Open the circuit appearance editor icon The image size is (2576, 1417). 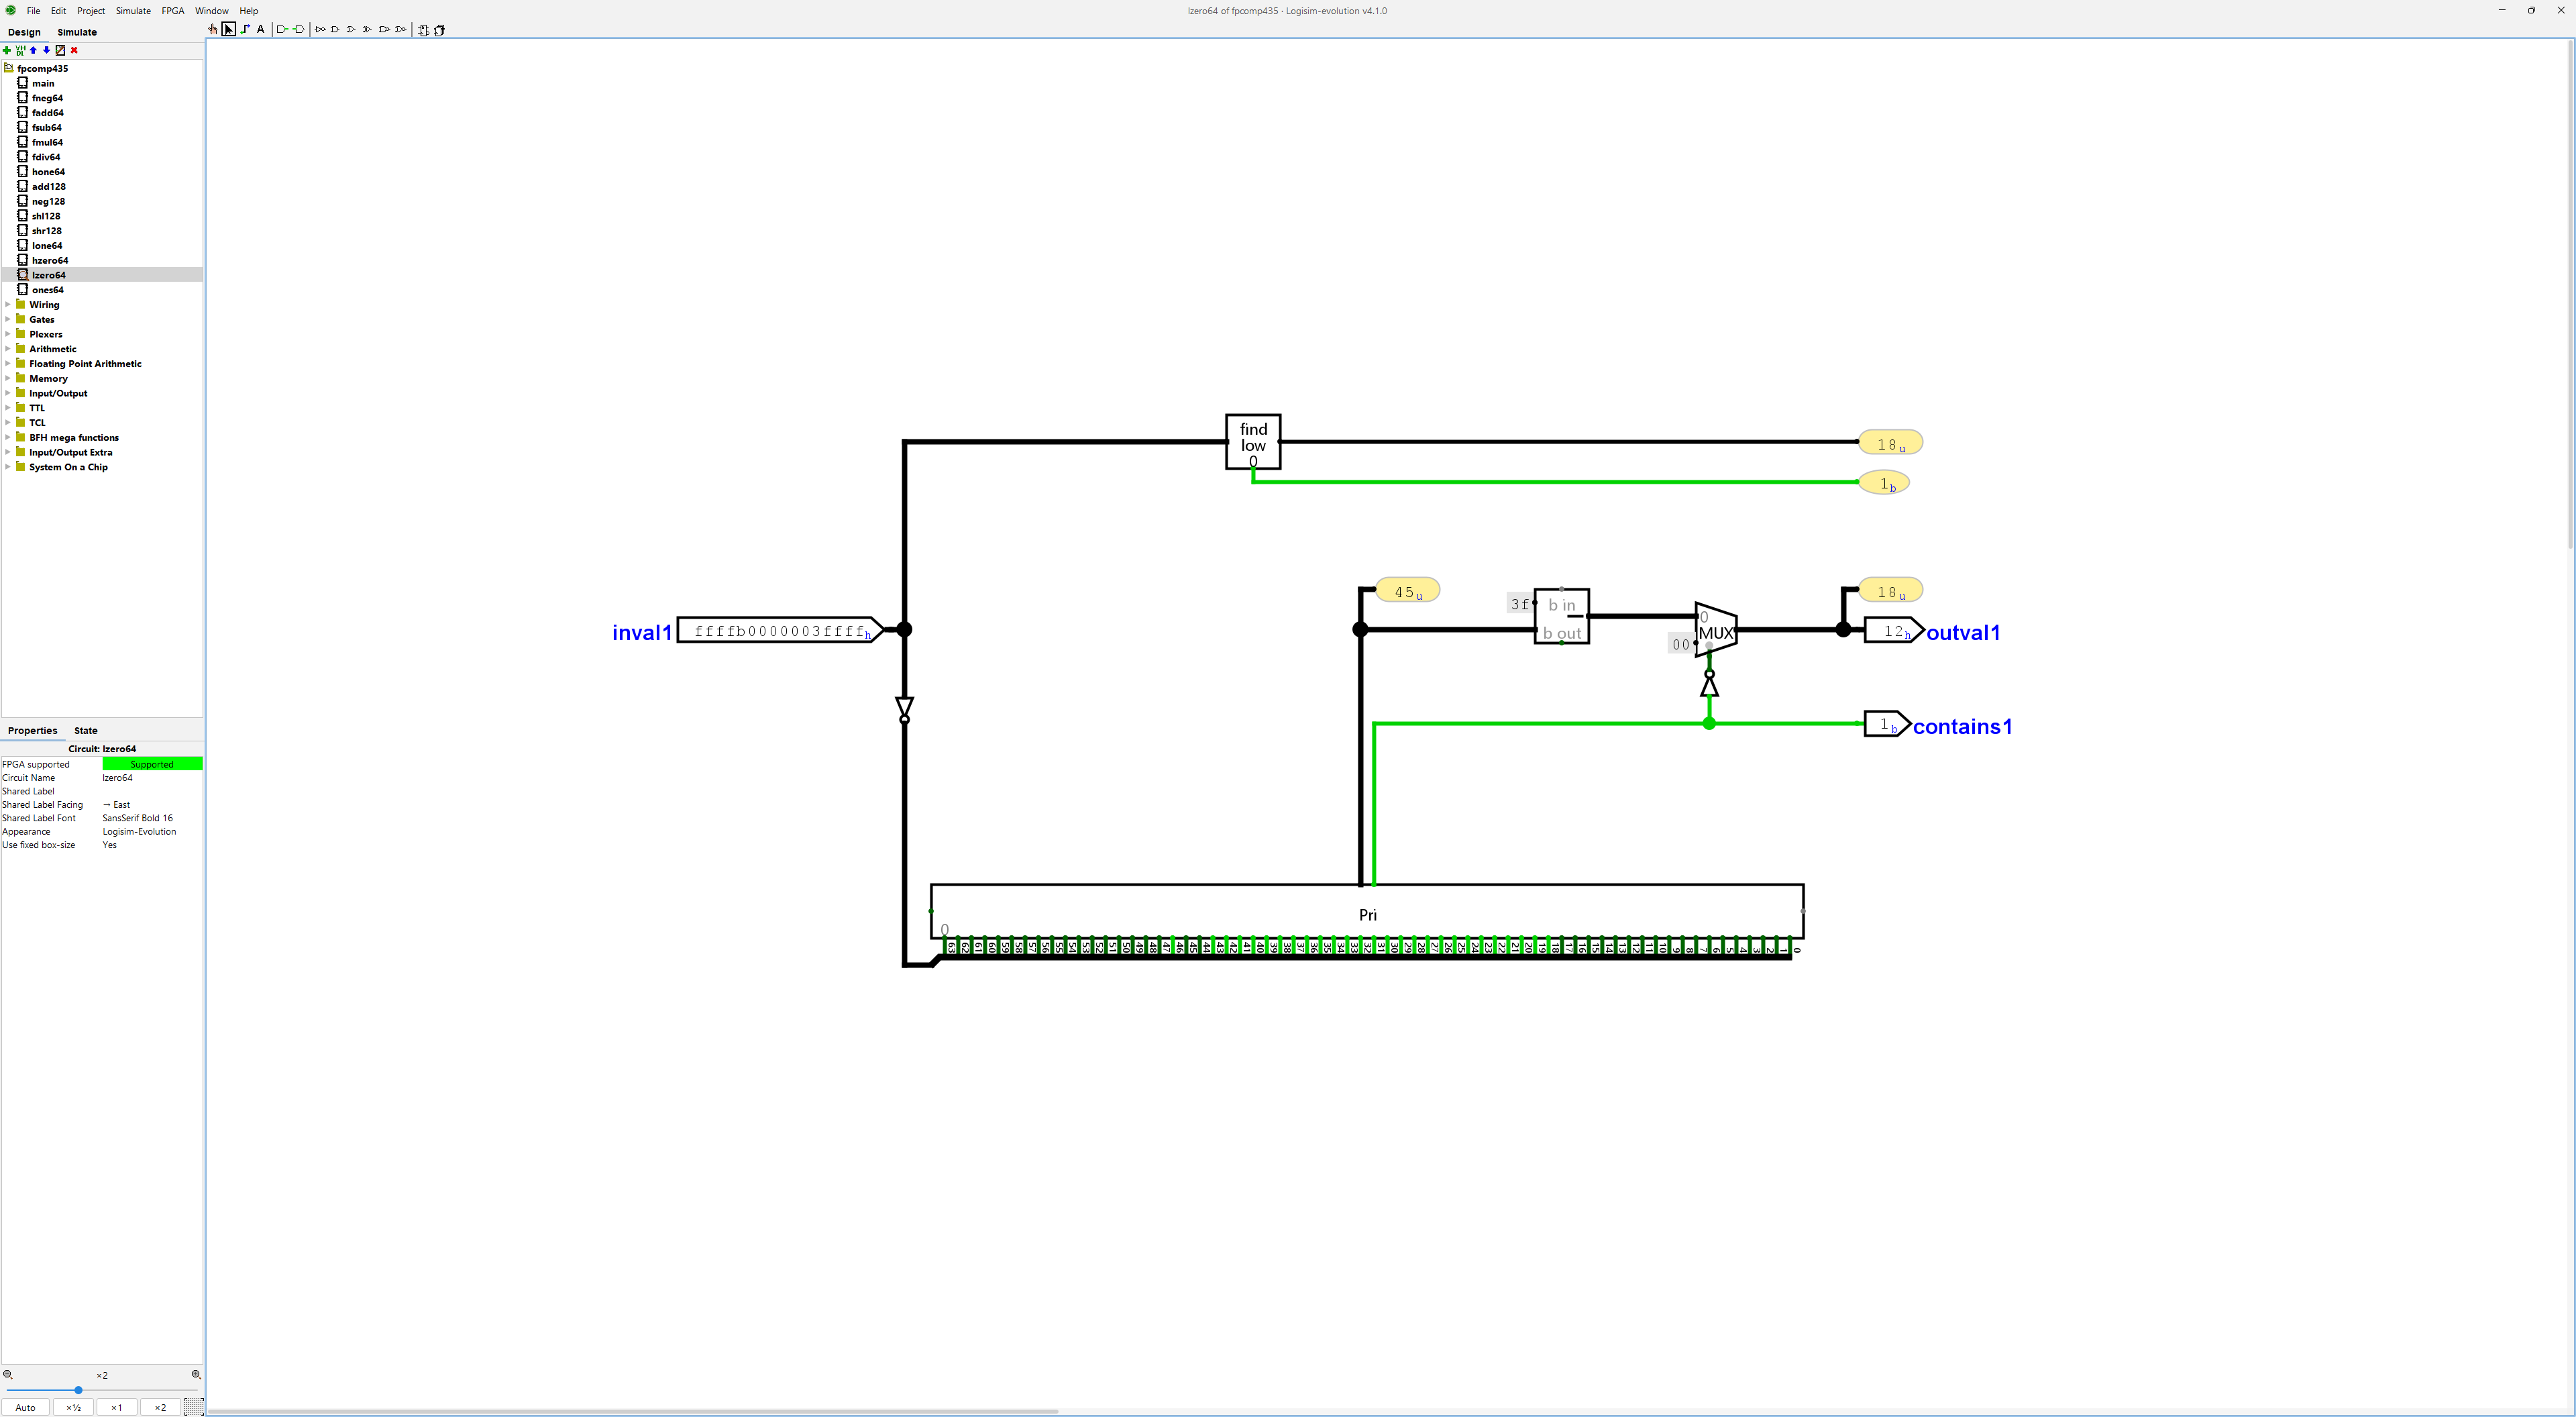click(439, 30)
